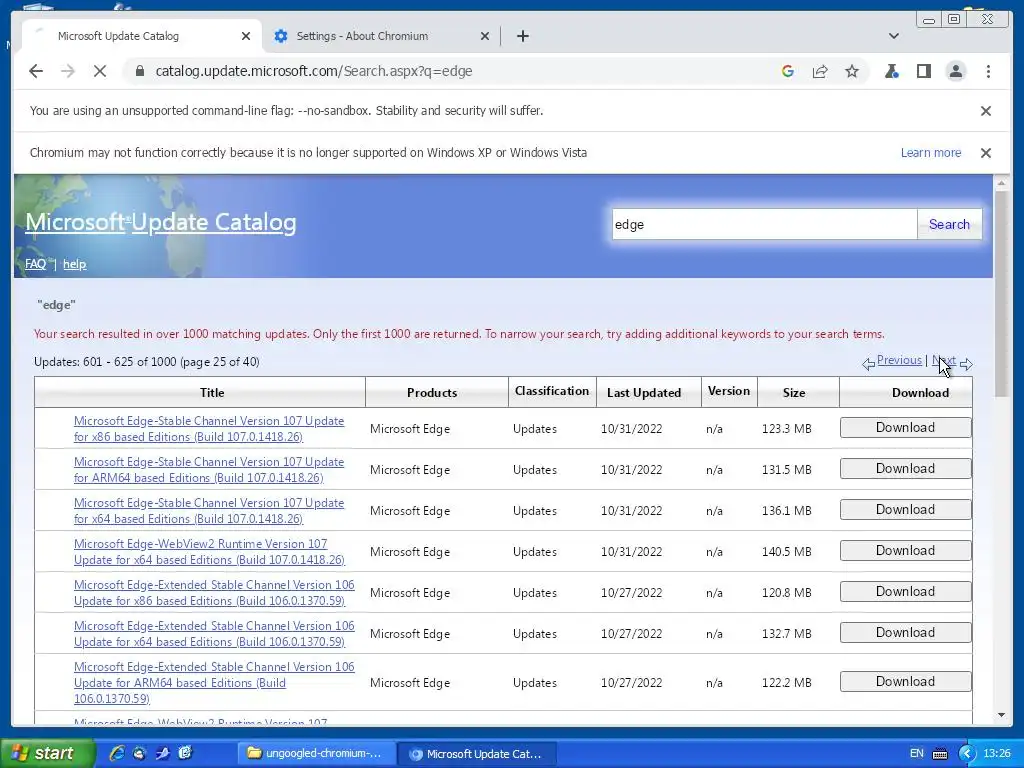This screenshot has width=1024, height=768.
Task: Sort by Title column header
Action: 212,392
